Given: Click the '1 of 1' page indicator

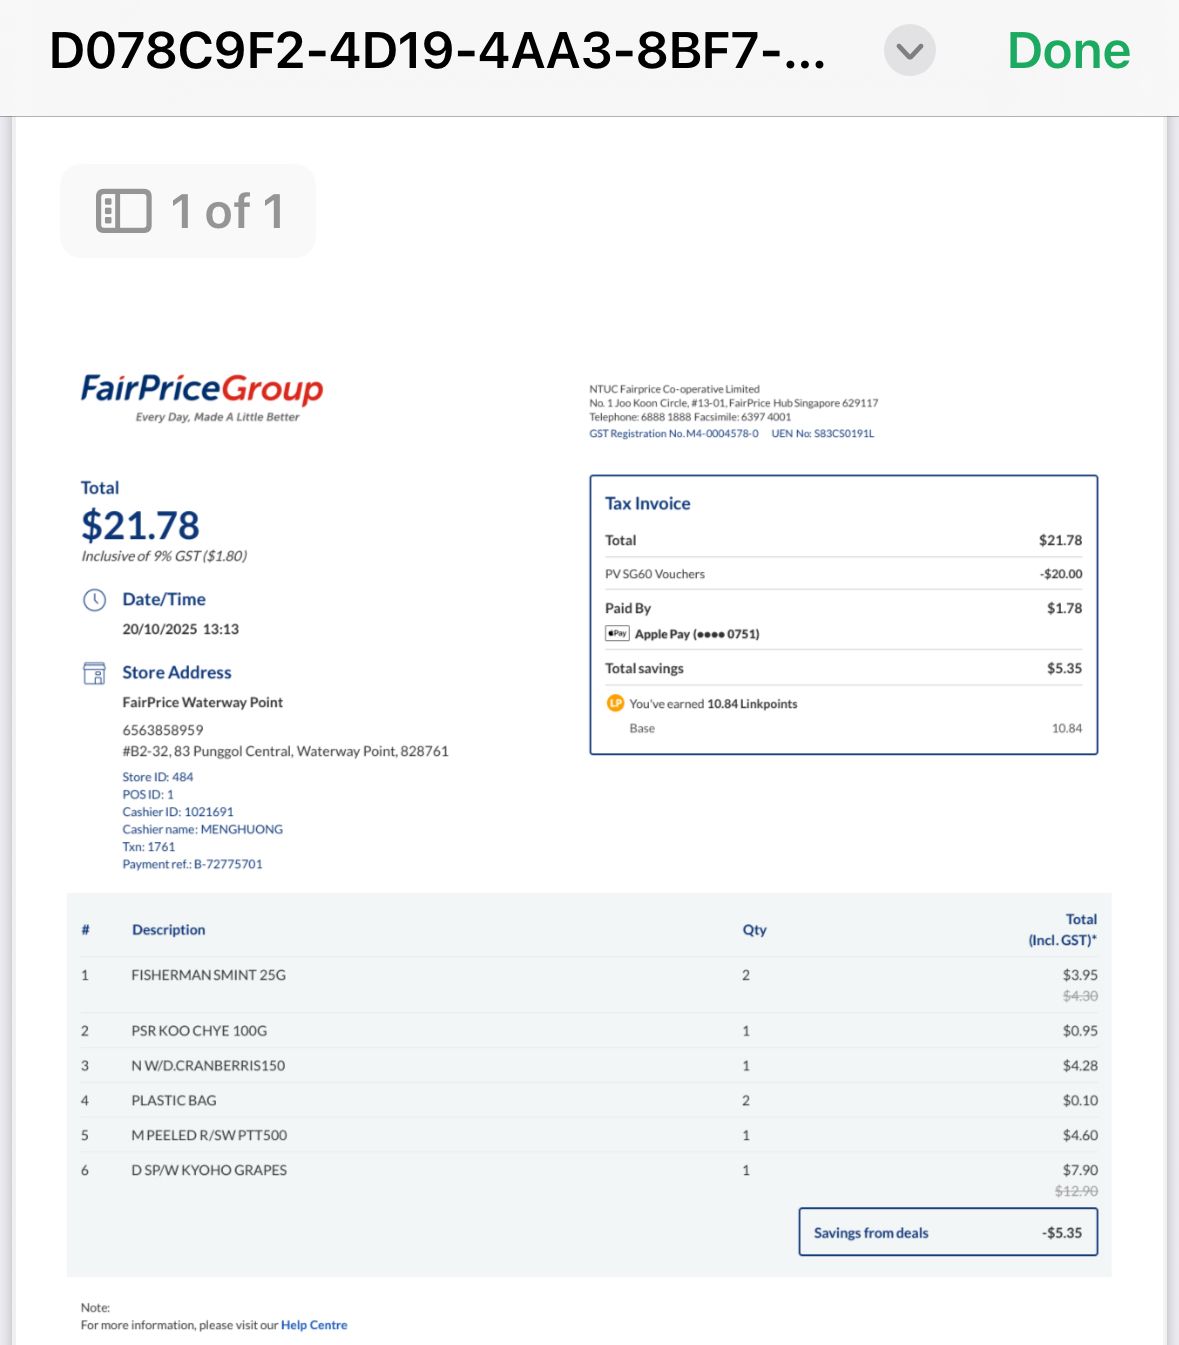Looking at the screenshot, I should (x=227, y=211).
